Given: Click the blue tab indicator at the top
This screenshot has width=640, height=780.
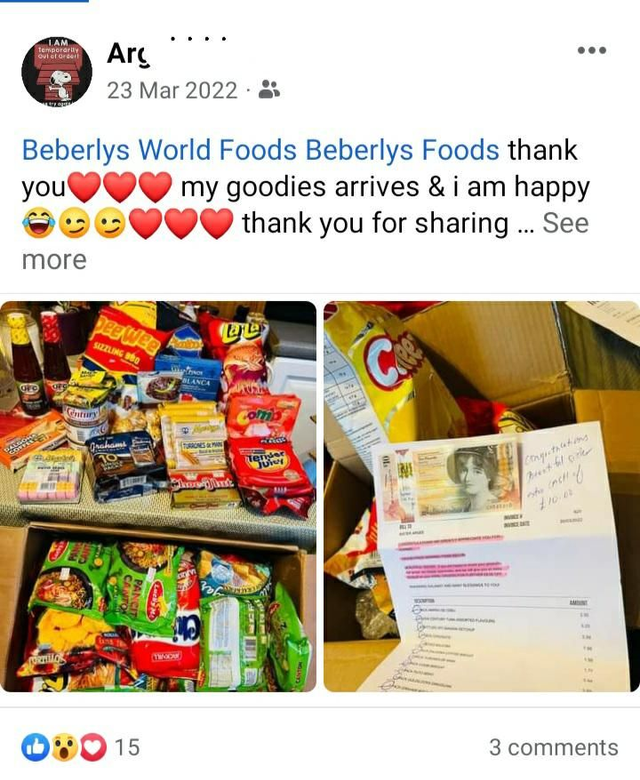Looking at the screenshot, I should (44, 1).
